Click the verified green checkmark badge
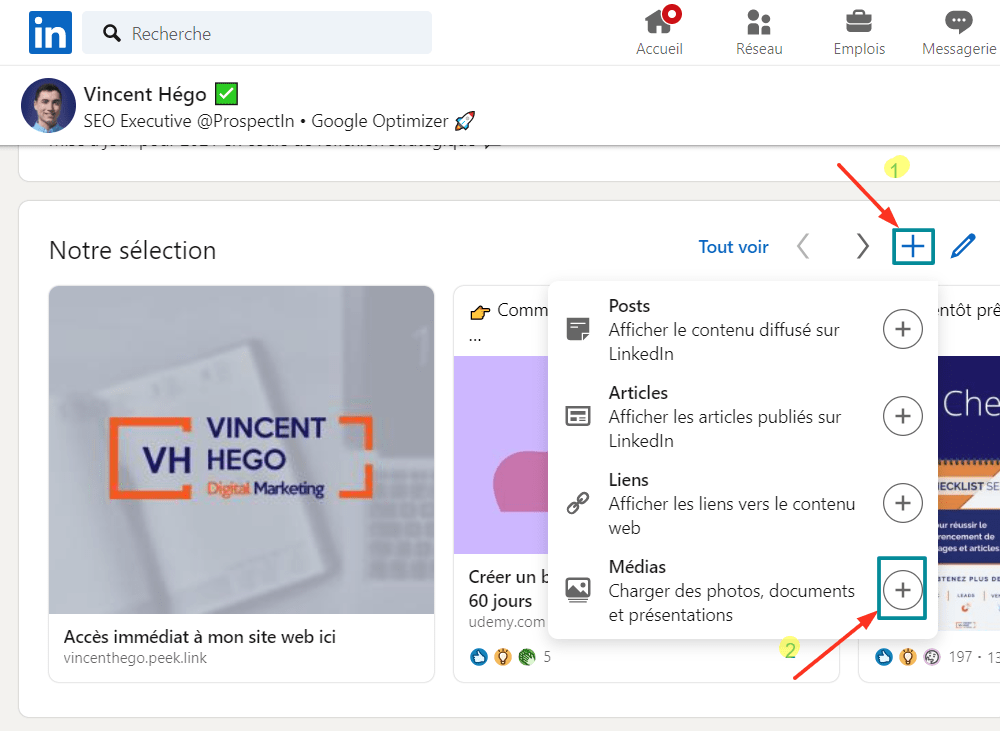The image size is (1000, 731). click(227, 94)
